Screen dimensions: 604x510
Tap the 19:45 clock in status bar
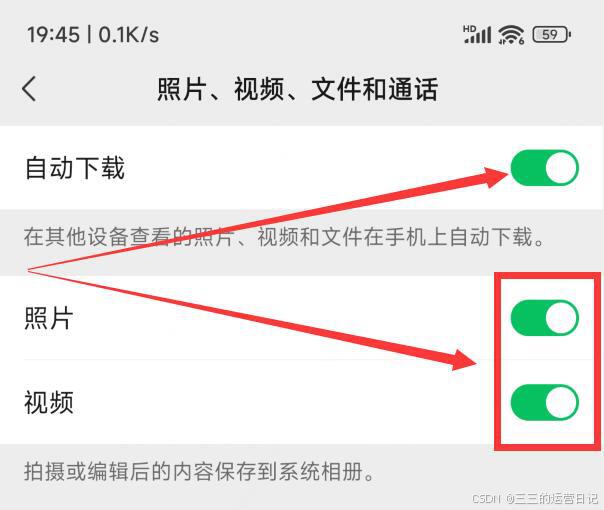click(54, 35)
